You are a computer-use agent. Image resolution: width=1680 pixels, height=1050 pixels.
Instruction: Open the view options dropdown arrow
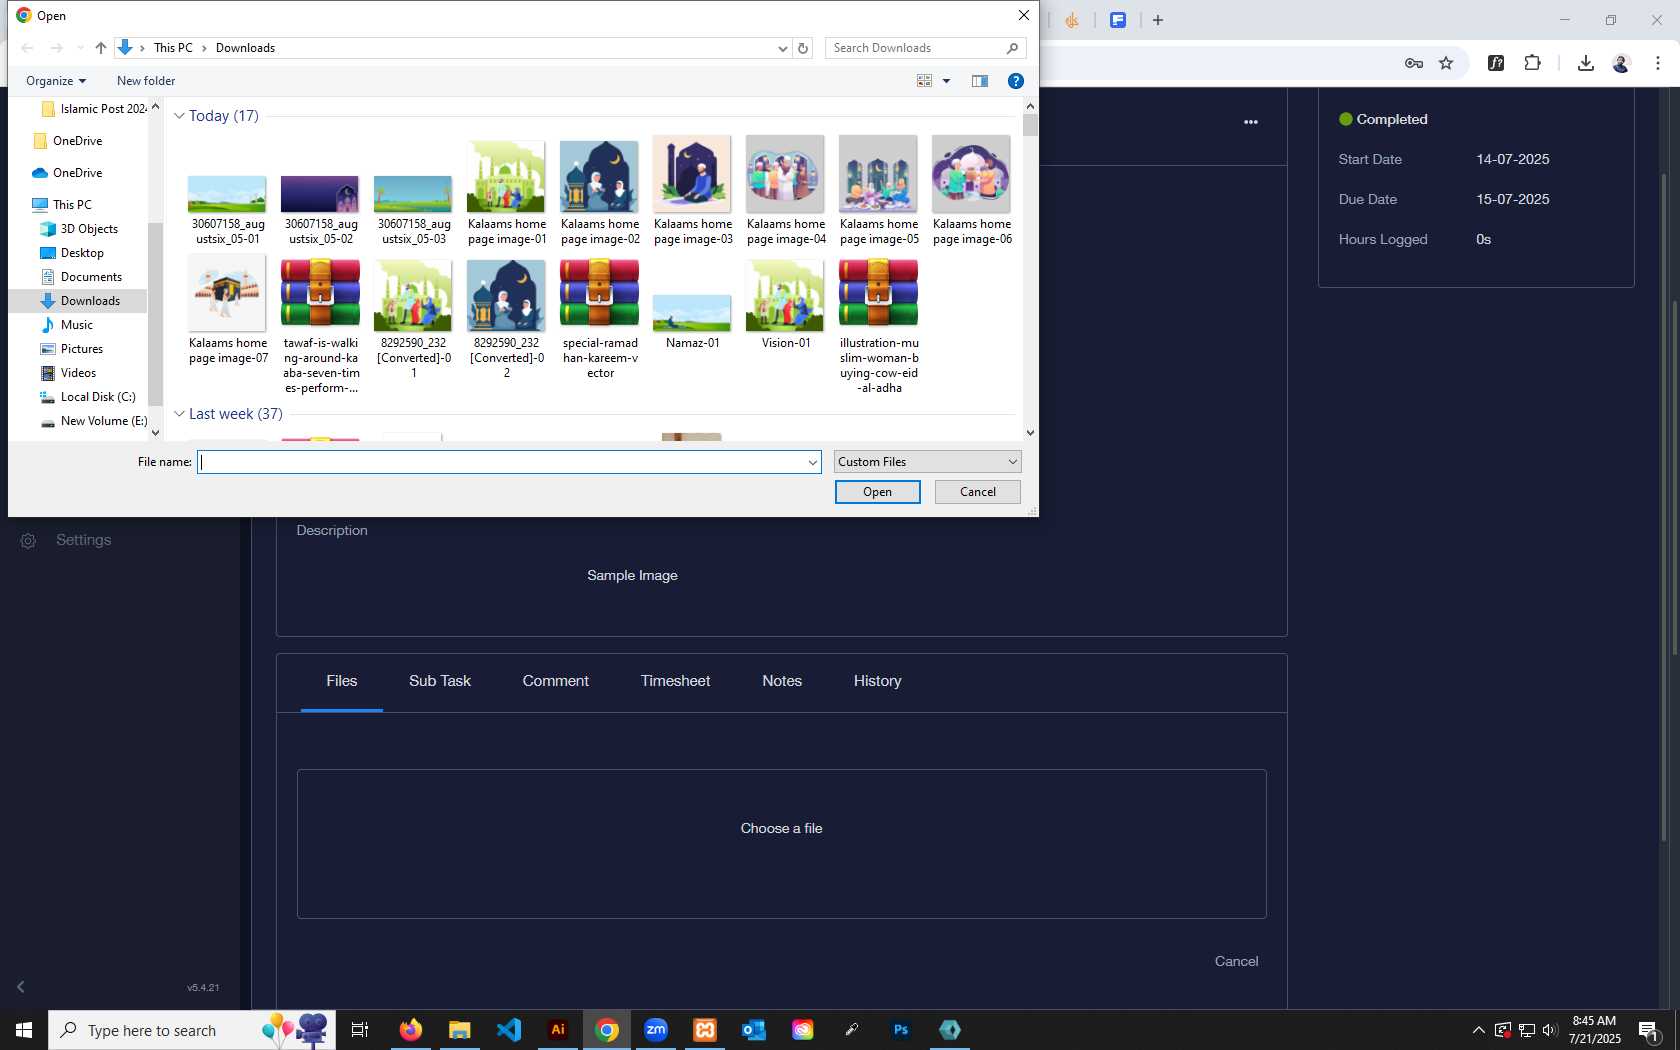[946, 81]
